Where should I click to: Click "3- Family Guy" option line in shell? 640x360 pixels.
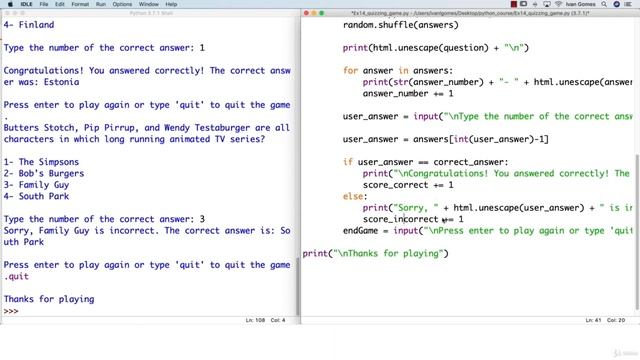pos(36,185)
